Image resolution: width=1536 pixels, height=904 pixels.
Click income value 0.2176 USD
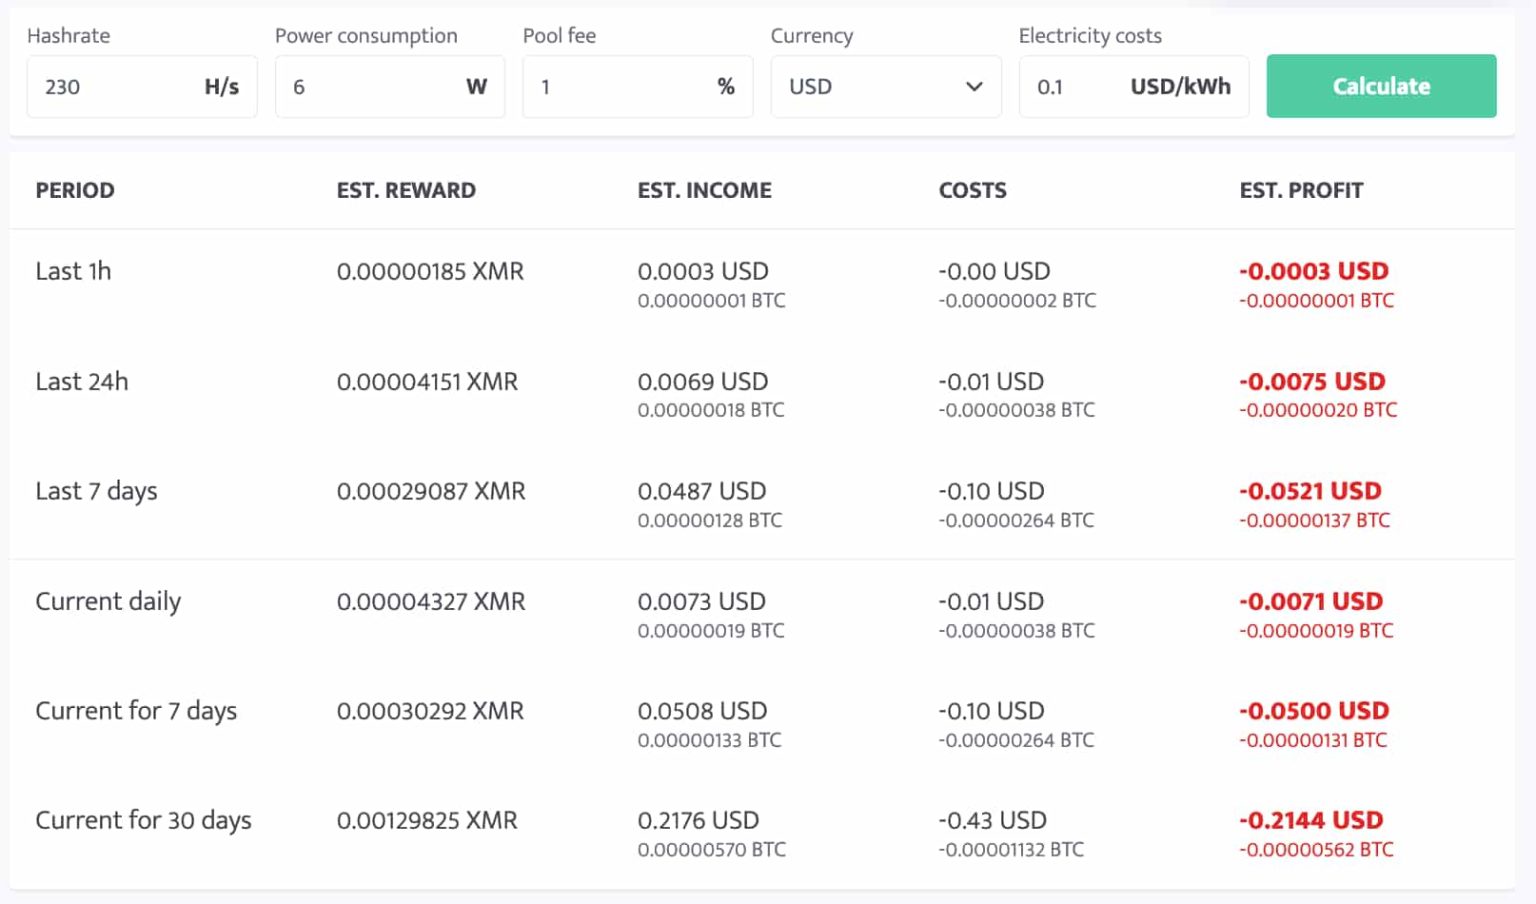[698, 820]
